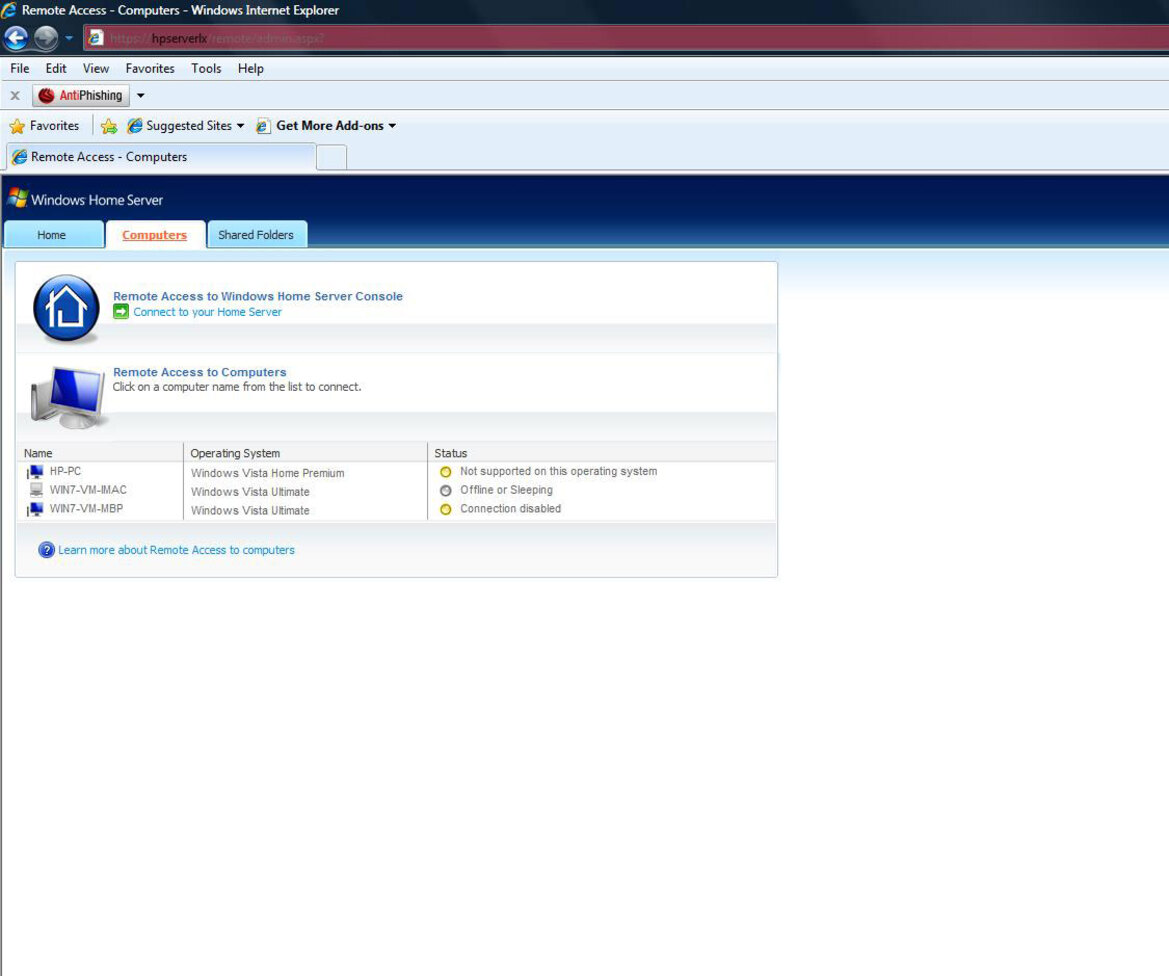Click the yellow Connection disabled status icon
The image size is (1169, 976).
coord(446,509)
